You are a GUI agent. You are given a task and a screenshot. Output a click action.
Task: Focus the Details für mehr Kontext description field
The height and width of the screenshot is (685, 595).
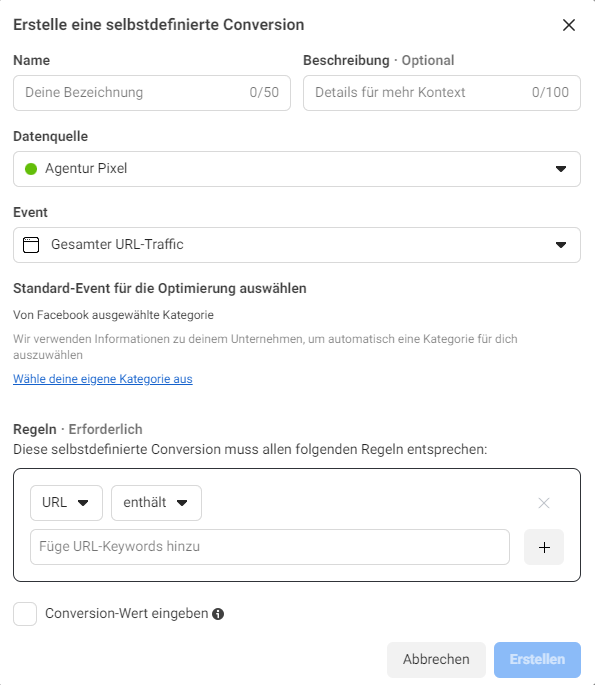pyautogui.click(x=442, y=93)
